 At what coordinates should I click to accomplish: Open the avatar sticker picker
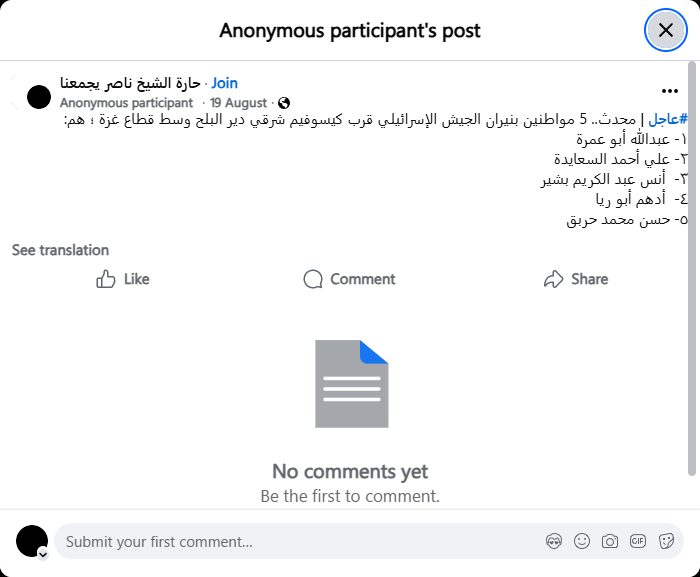point(554,542)
